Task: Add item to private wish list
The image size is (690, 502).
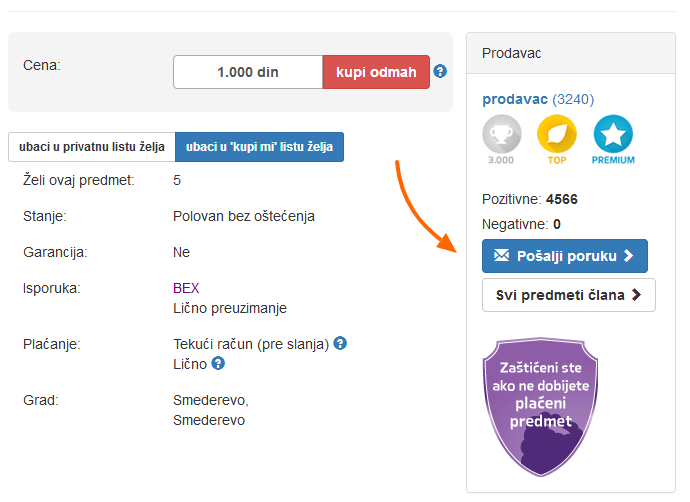Action: click(x=92, y=147)
